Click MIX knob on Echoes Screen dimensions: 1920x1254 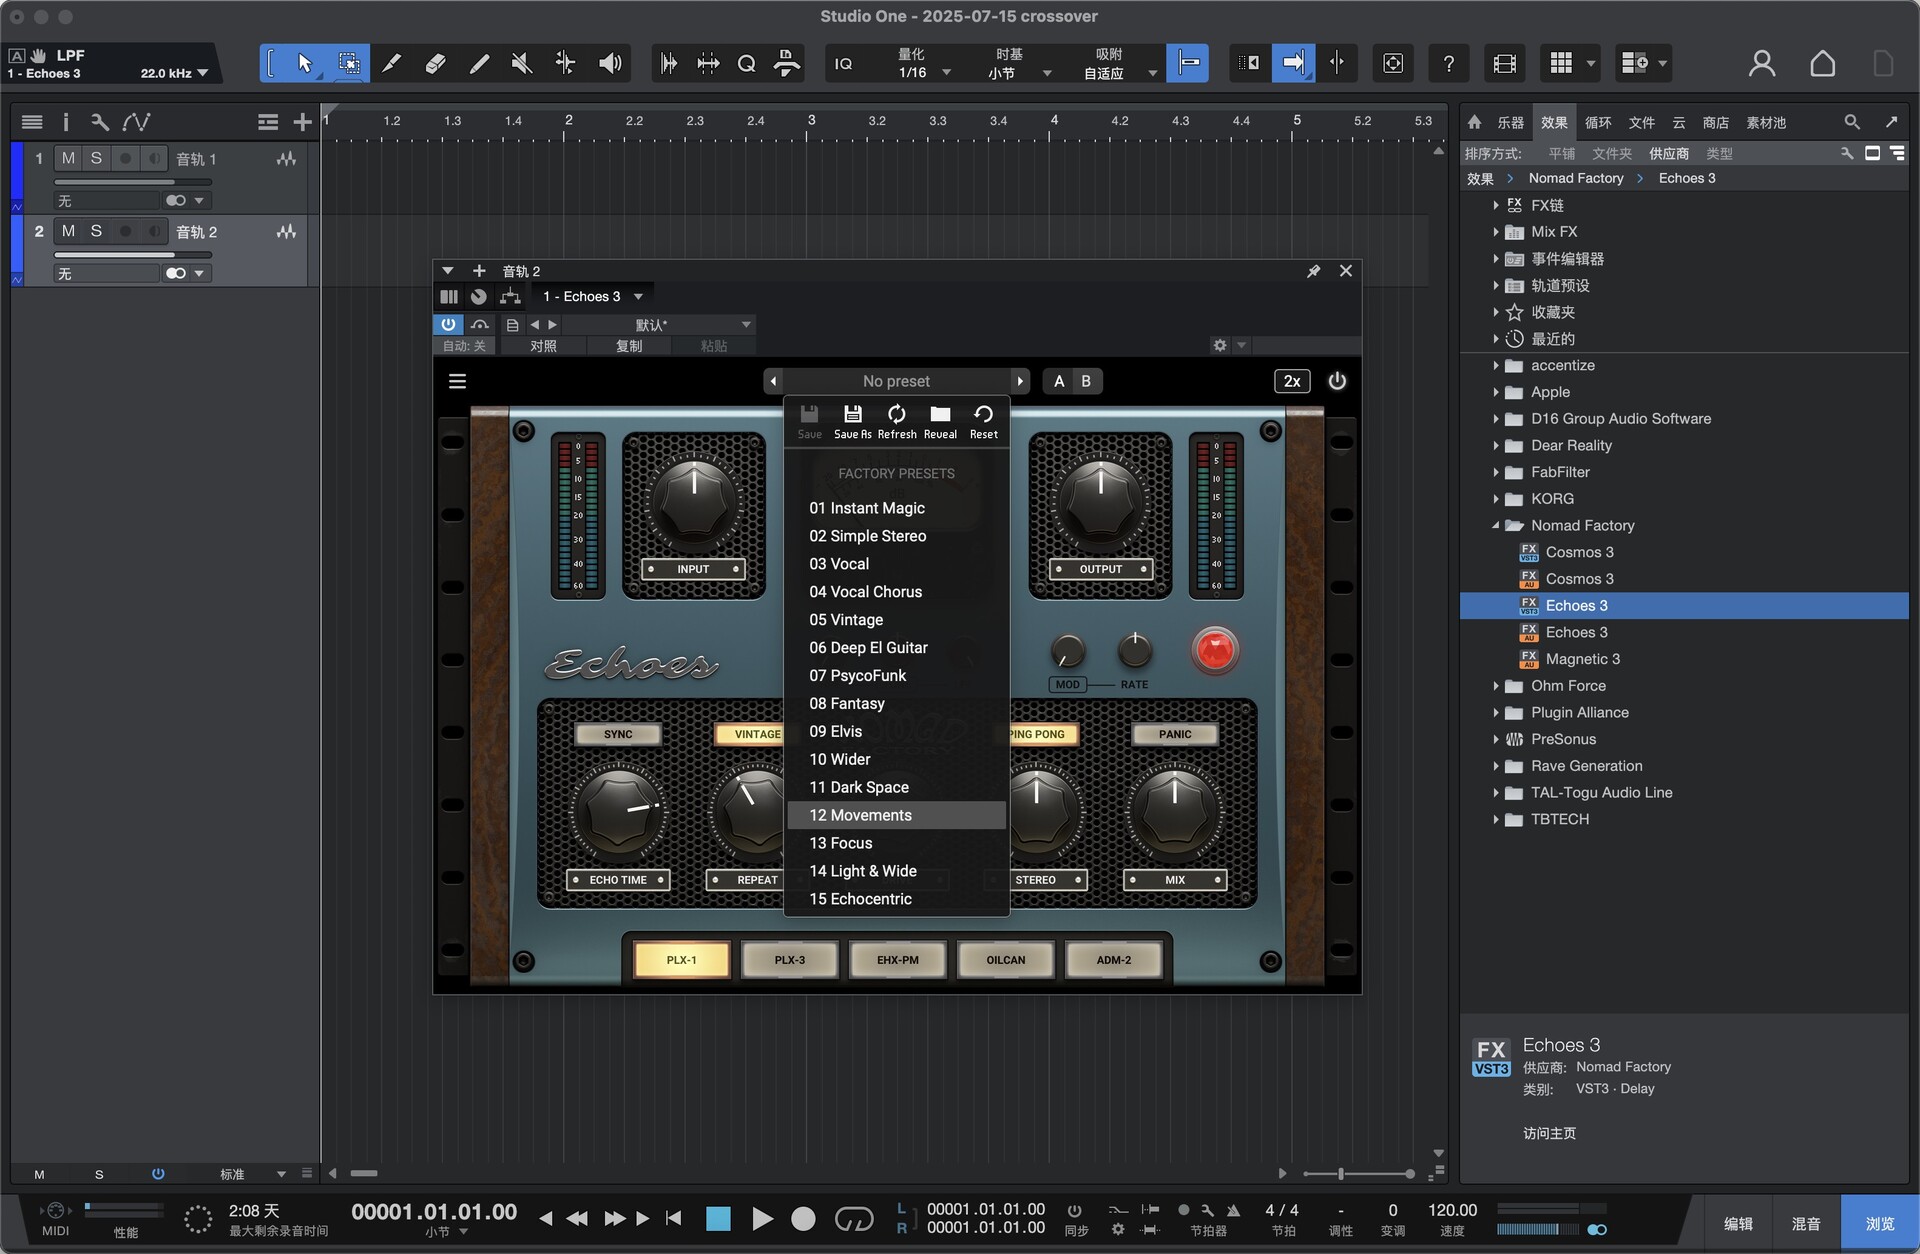click(1174, 811)
